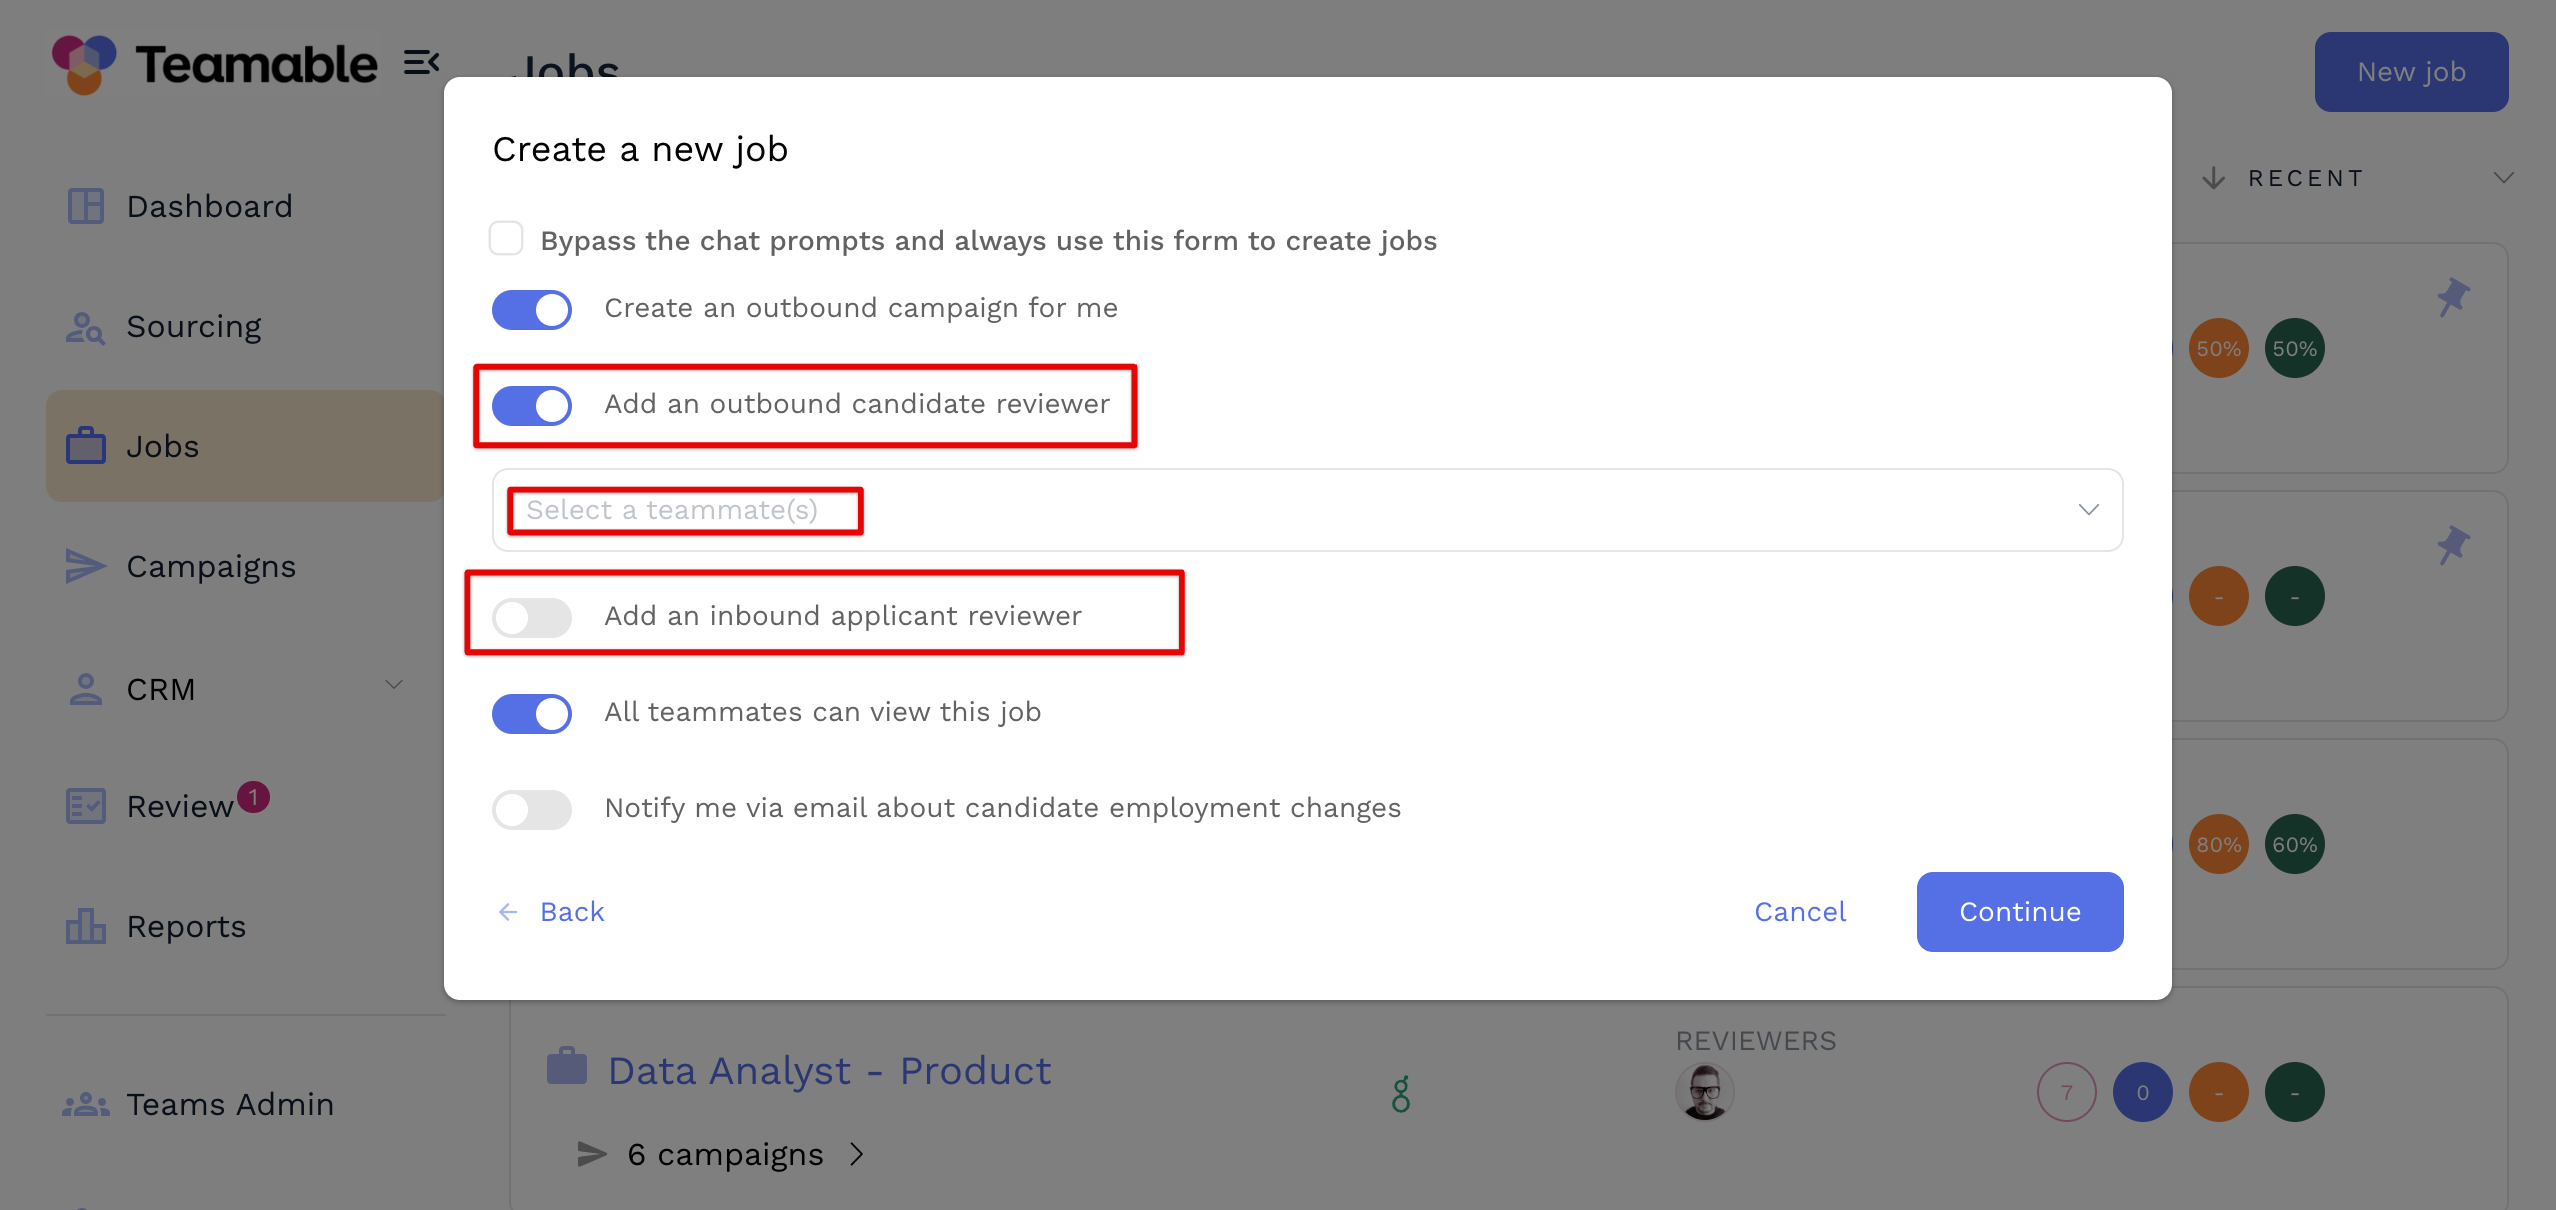Click the reviewer avatar photo

click(x=1705, y=1092)
